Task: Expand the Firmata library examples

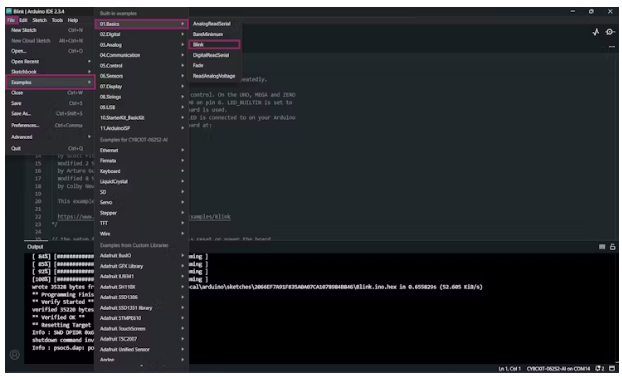Action: pos(142,161)
